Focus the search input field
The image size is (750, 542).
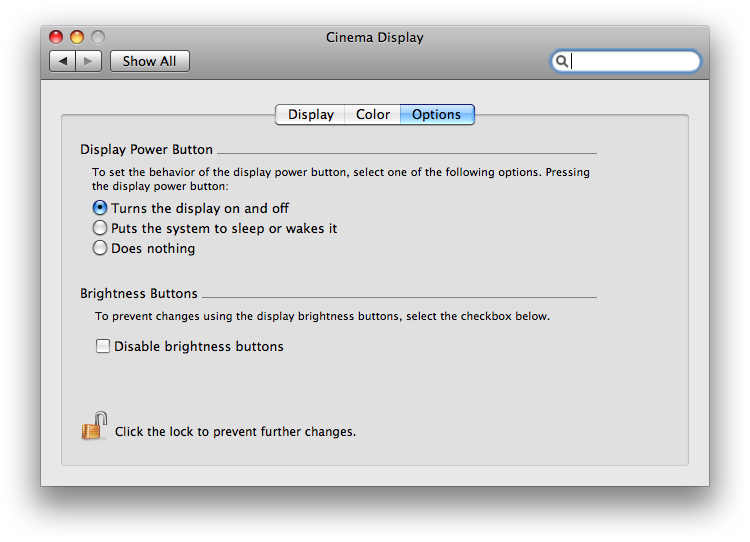(626, 61)
